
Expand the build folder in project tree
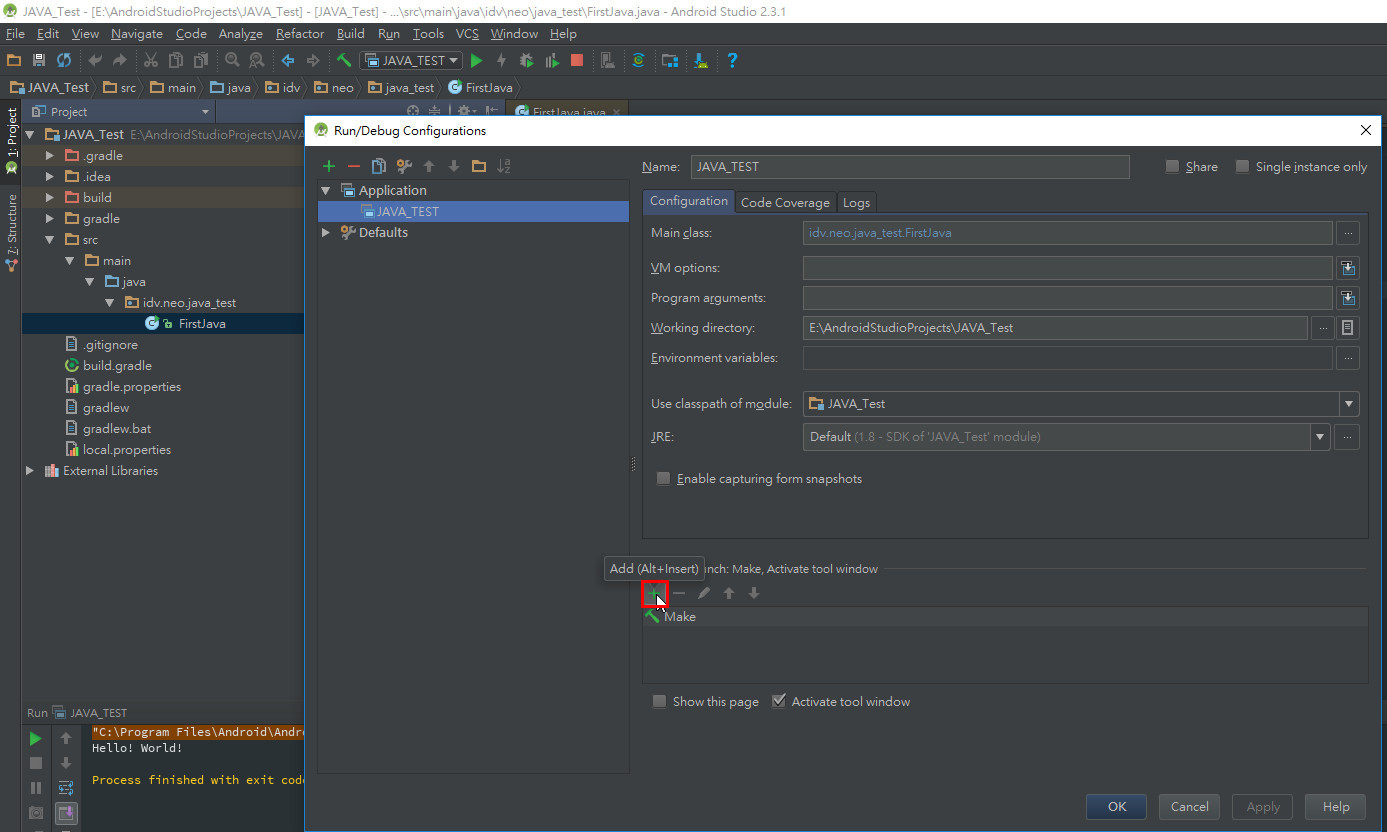point(50,198)
